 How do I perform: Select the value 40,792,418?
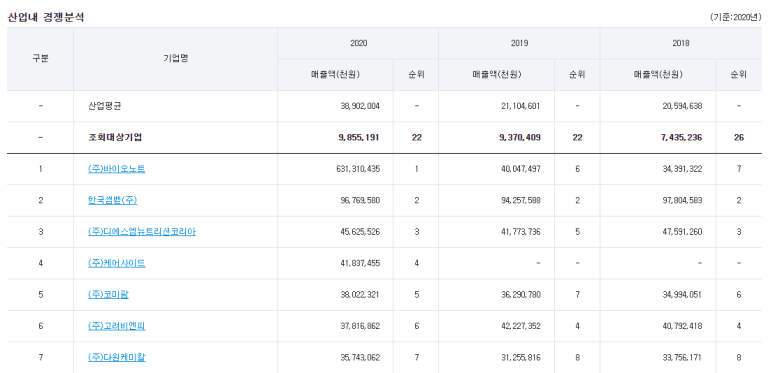[x=682, y=326]
